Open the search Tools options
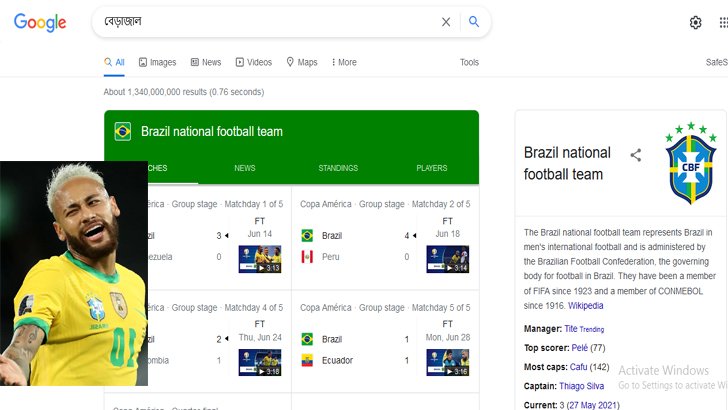 (469, 62)
